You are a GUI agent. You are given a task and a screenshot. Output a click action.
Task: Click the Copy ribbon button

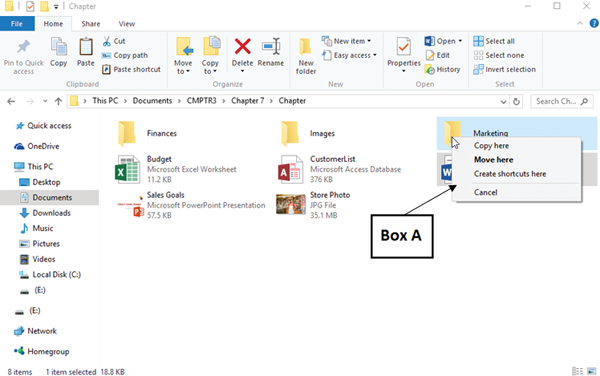pyautogui.click(x=59, y=52)
